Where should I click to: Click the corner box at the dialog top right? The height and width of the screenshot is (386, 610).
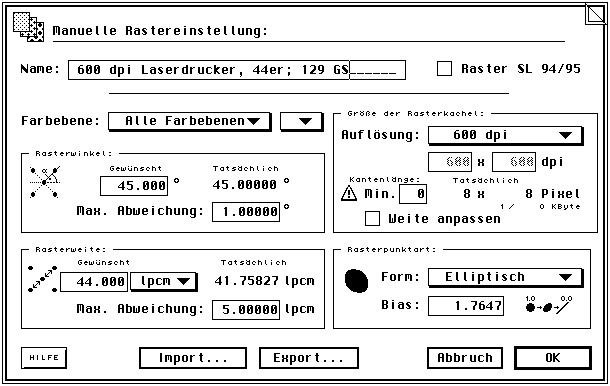[596, 15]
